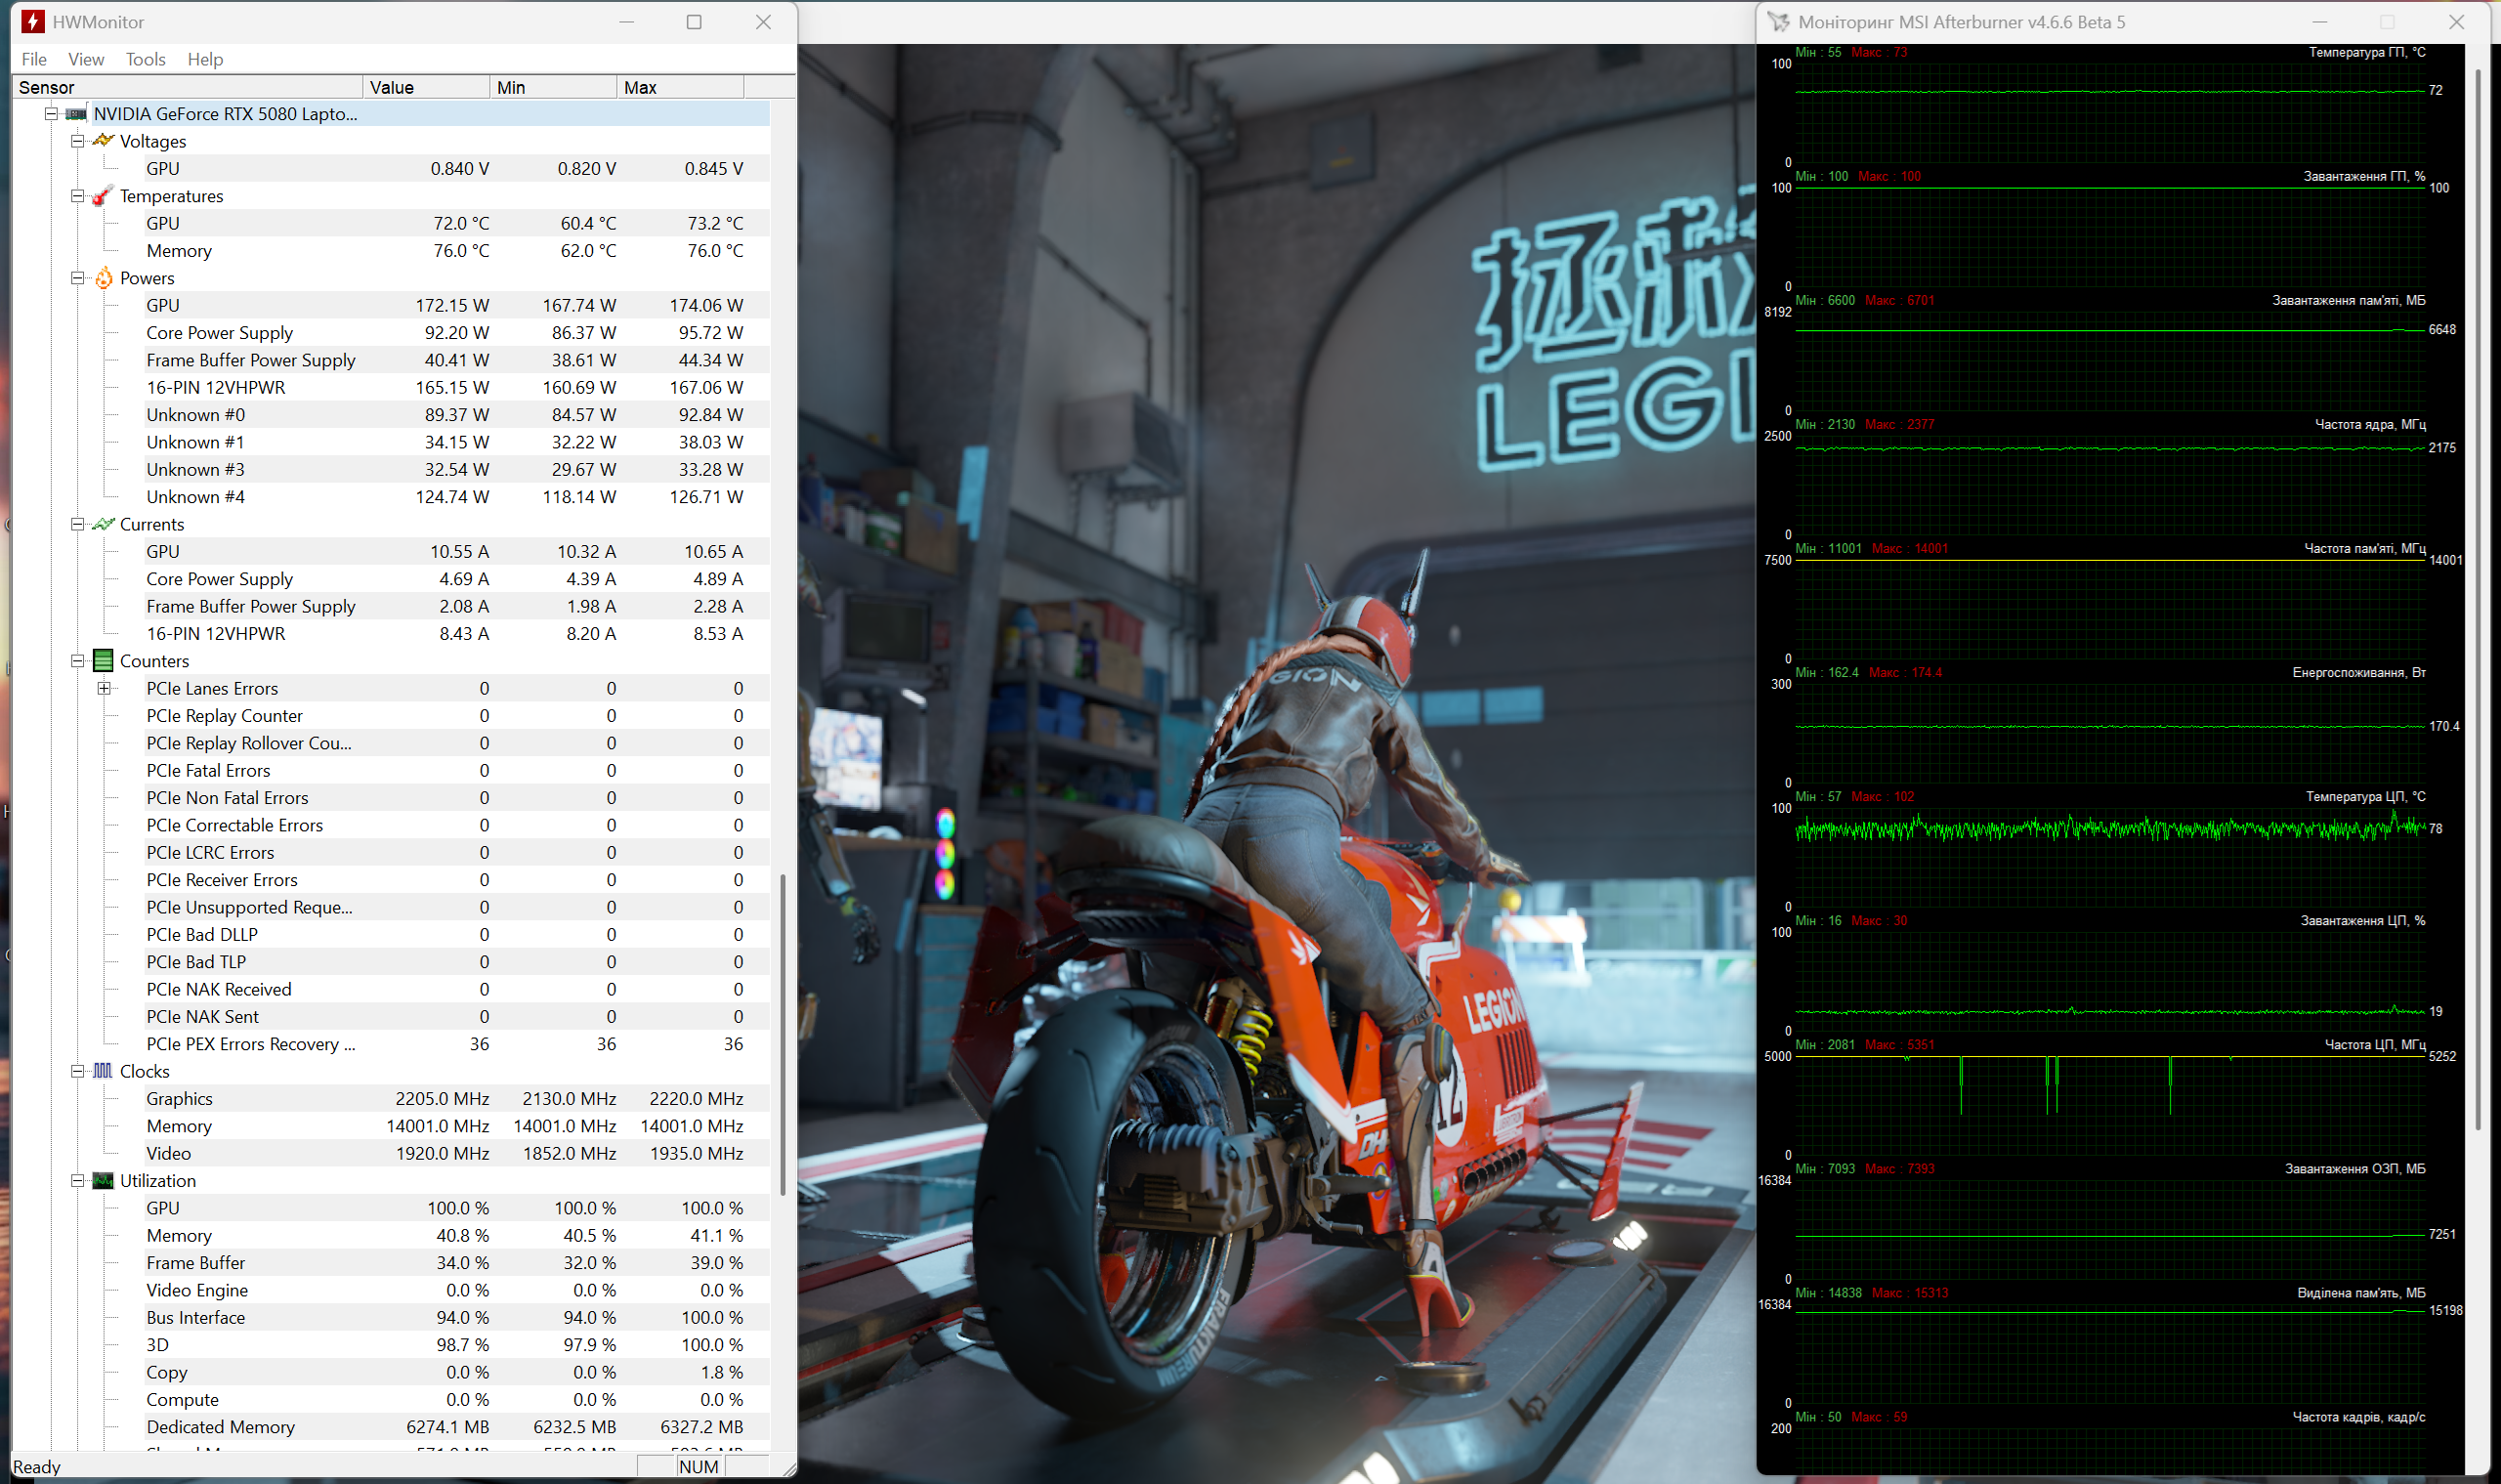
Task: Click the Clocks waveform icon
Action: coord(103,1071)
